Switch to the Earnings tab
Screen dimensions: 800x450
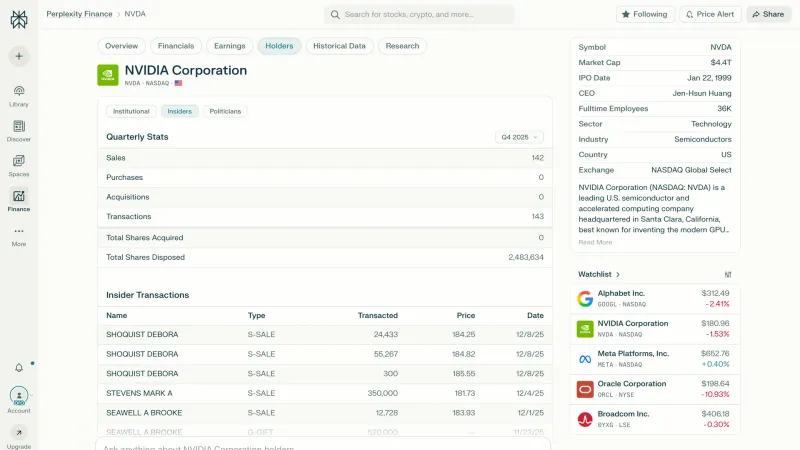(x=230, y=46)
